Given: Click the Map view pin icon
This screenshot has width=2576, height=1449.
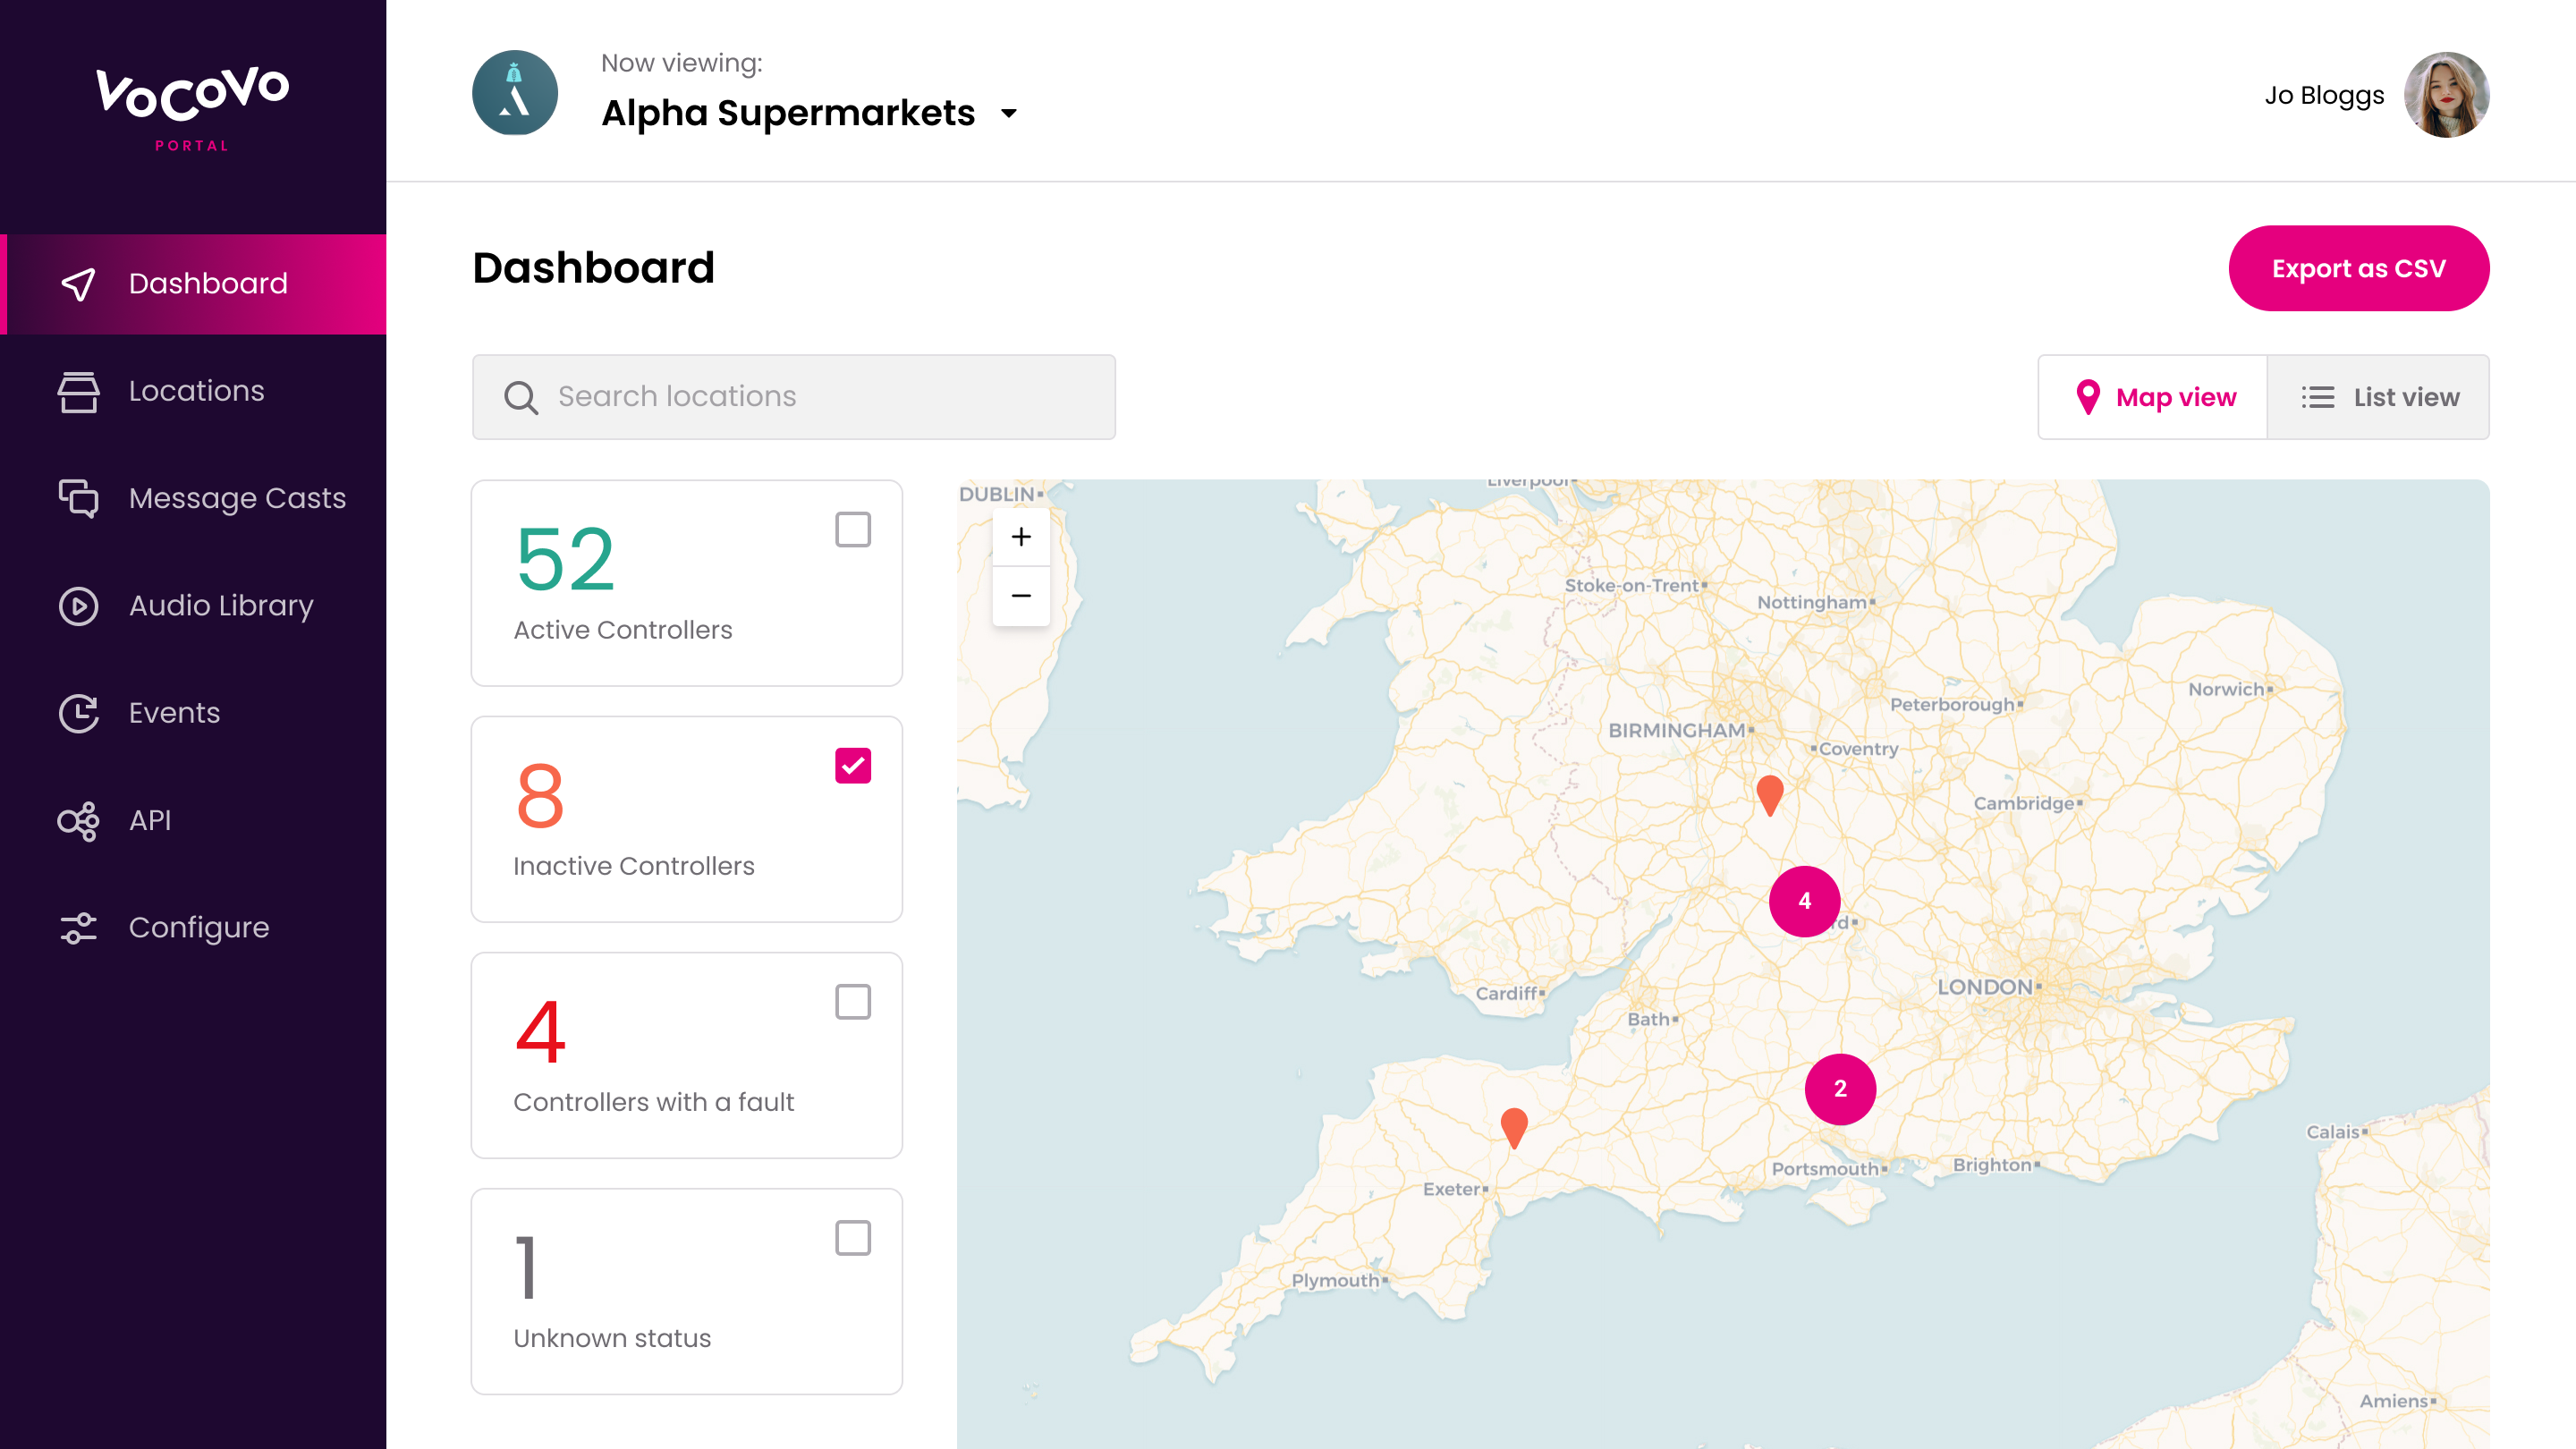Looking at the screenshot, I should 2088,397.
